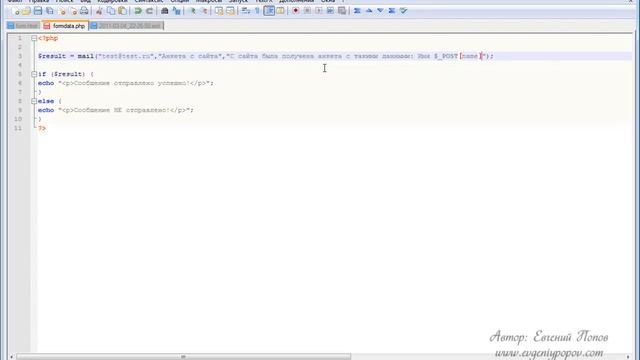Click the checkmark plugin icon at toolbar end
Image resolution: width=640 pixels, height=360 pixels.
tap(403, 11)
